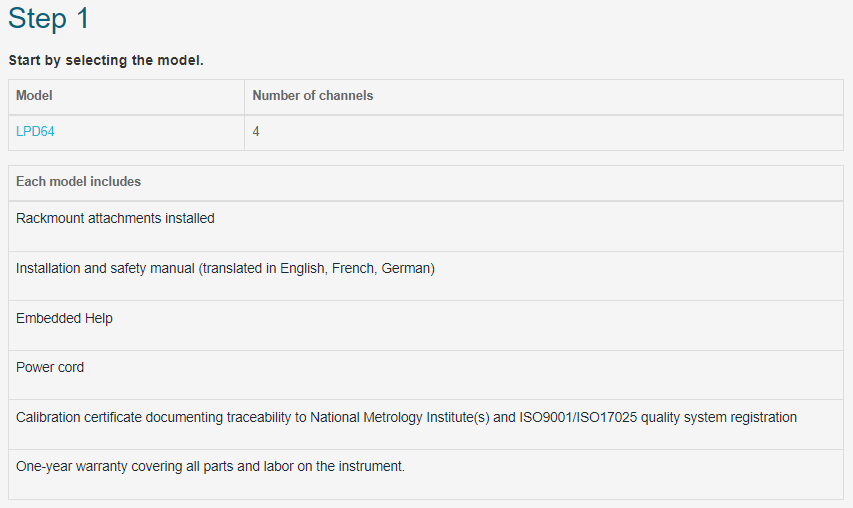The height and width of the screenshot is (508, 853).
Task: Select the Calibration certificate row
Action: click(x=426, y=425)
